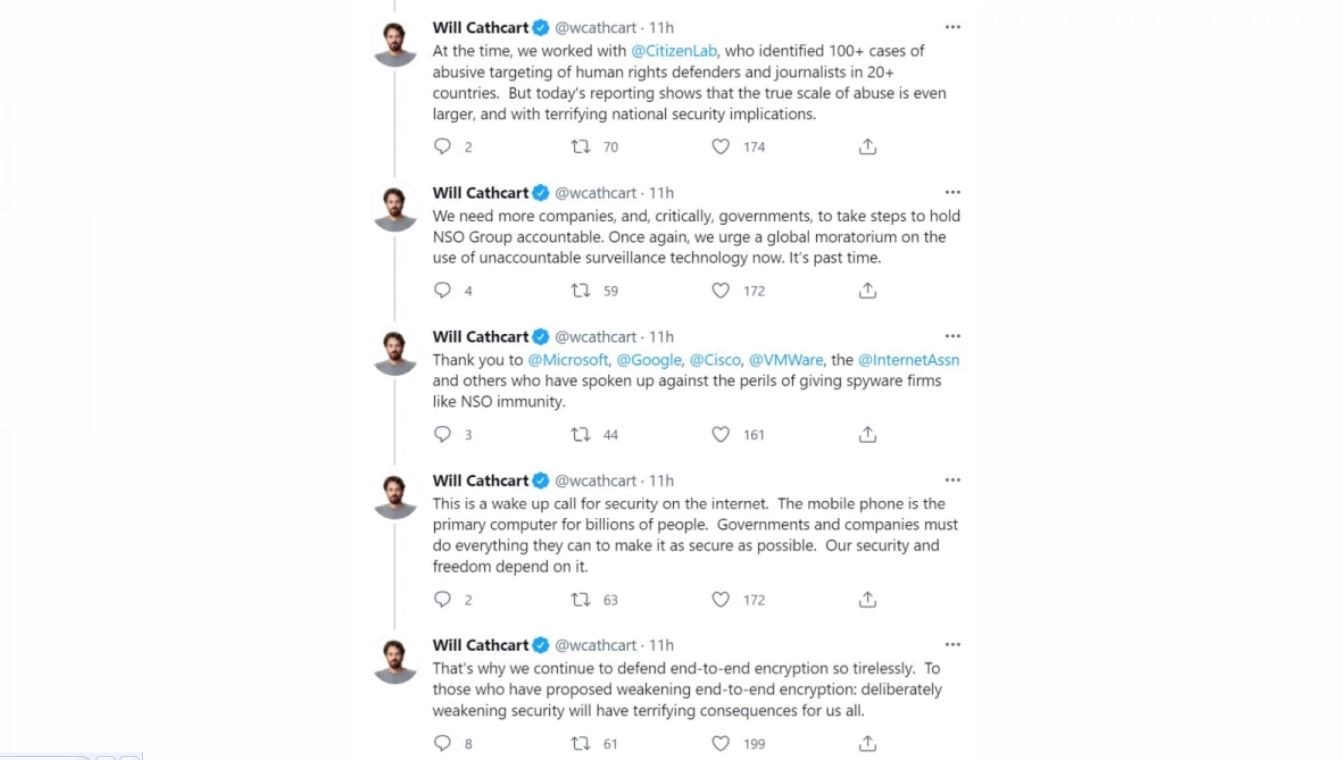
Task: Open the more options menu on the CitizenLab tweet
Action: [x=953, y=27]
